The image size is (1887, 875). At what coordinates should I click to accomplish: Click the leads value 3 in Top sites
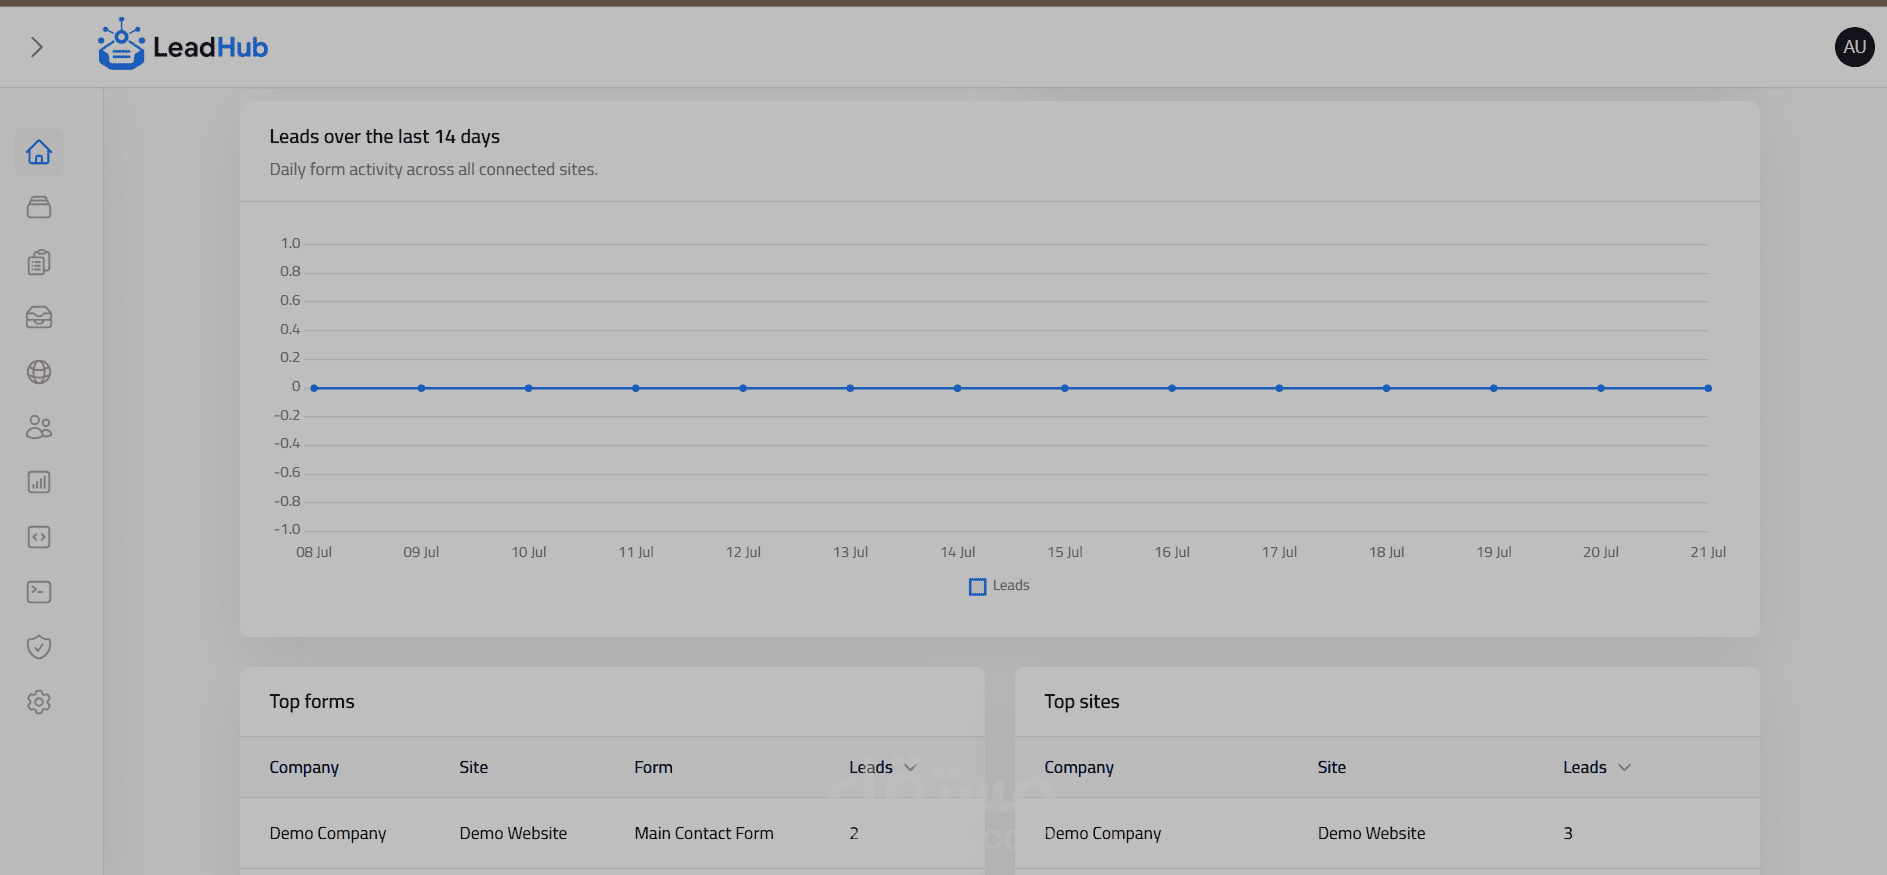click(x=1568, y=833)
